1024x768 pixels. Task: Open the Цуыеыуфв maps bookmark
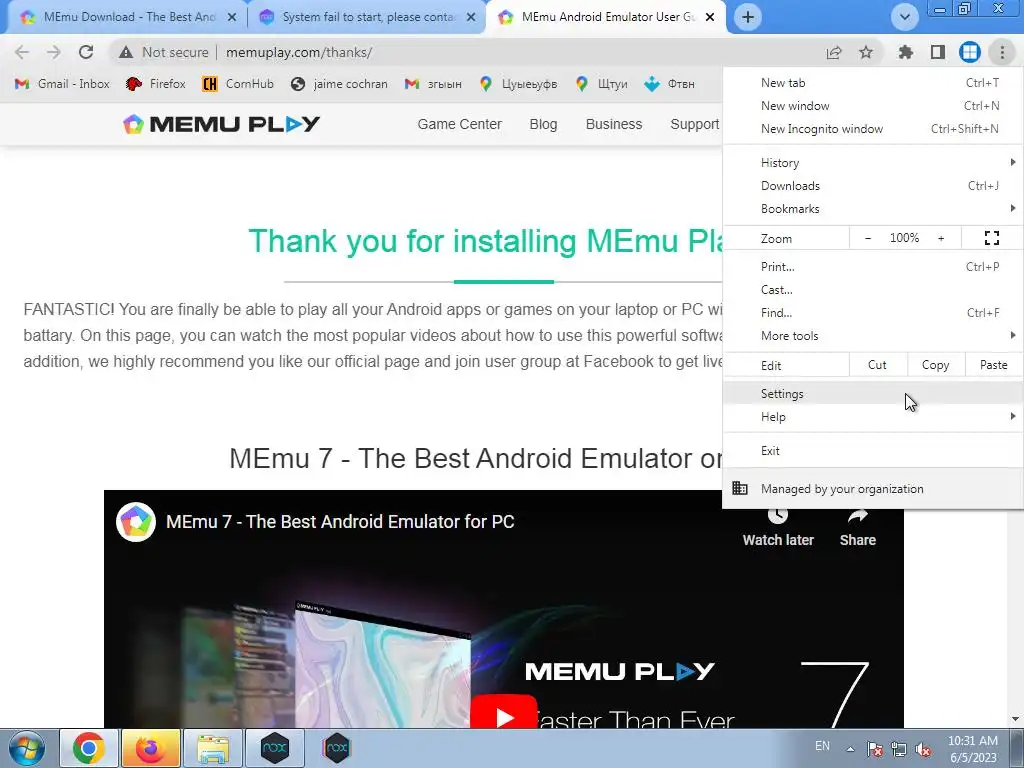[518, 84]
